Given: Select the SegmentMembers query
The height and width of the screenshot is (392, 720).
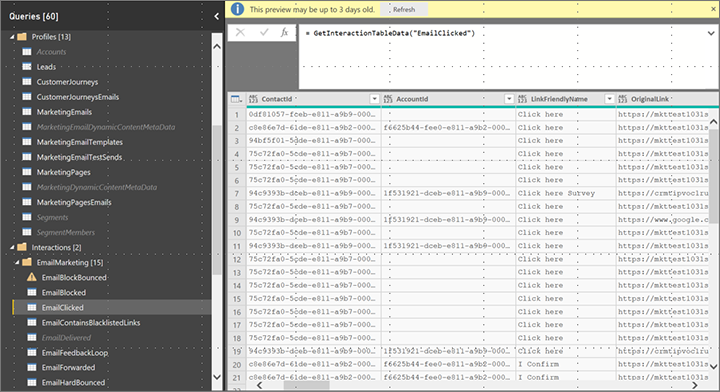Looking at the screenshot, I should 66,232.
